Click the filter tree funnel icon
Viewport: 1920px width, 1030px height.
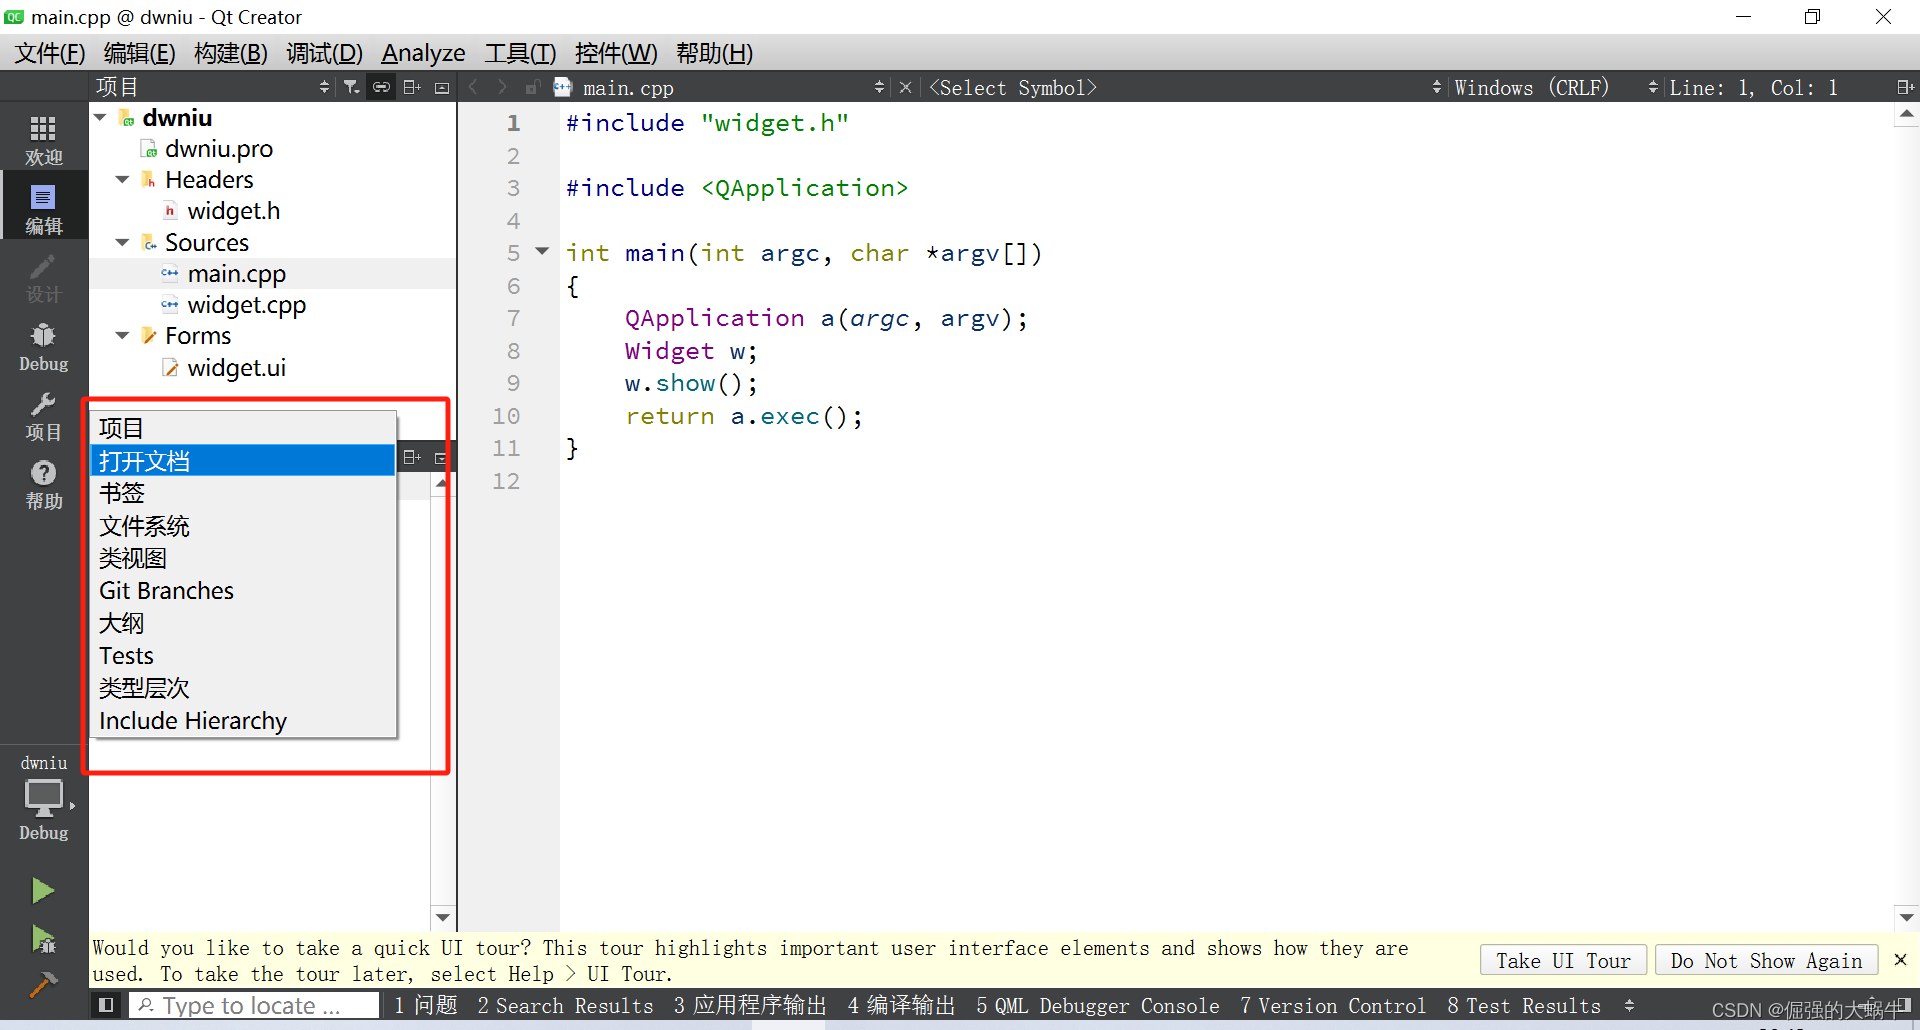click(x=351, y=88)
